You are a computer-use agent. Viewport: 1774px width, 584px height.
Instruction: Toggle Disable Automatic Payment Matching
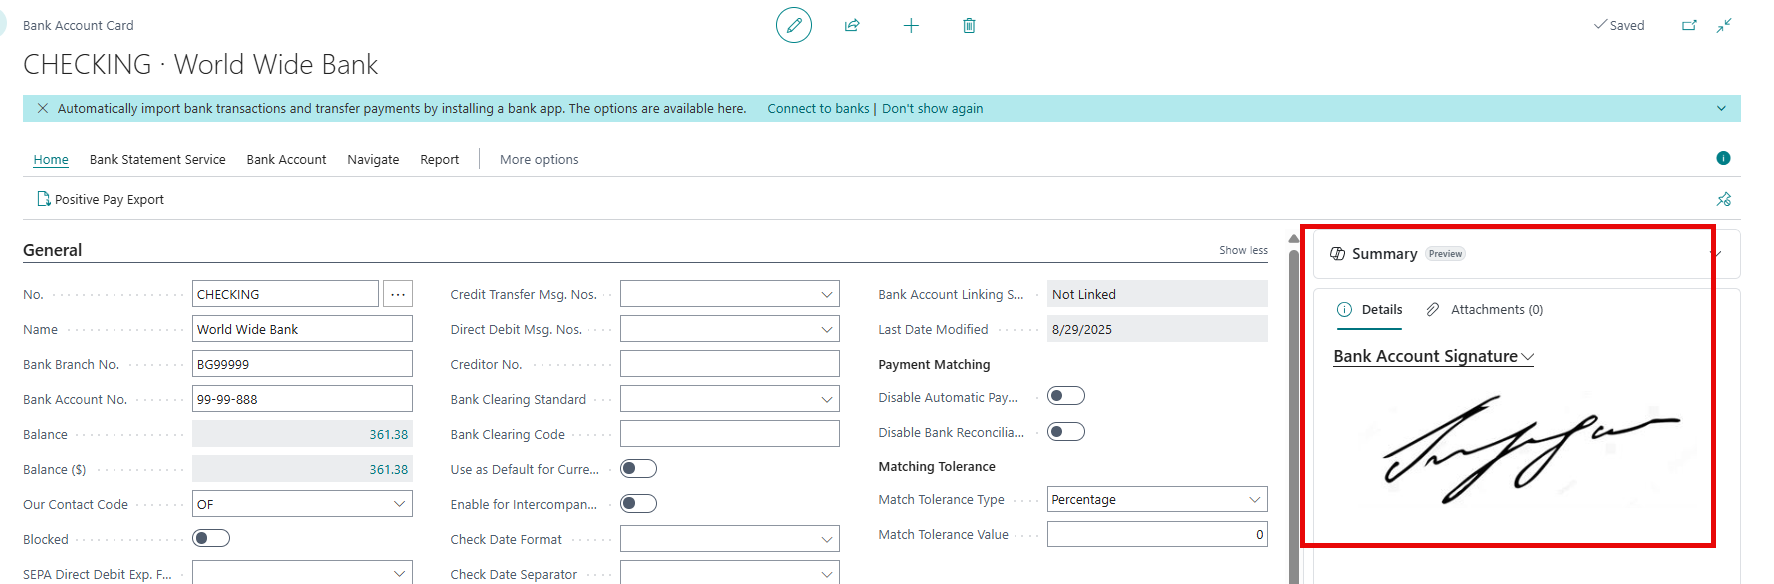click(1066, 396)
